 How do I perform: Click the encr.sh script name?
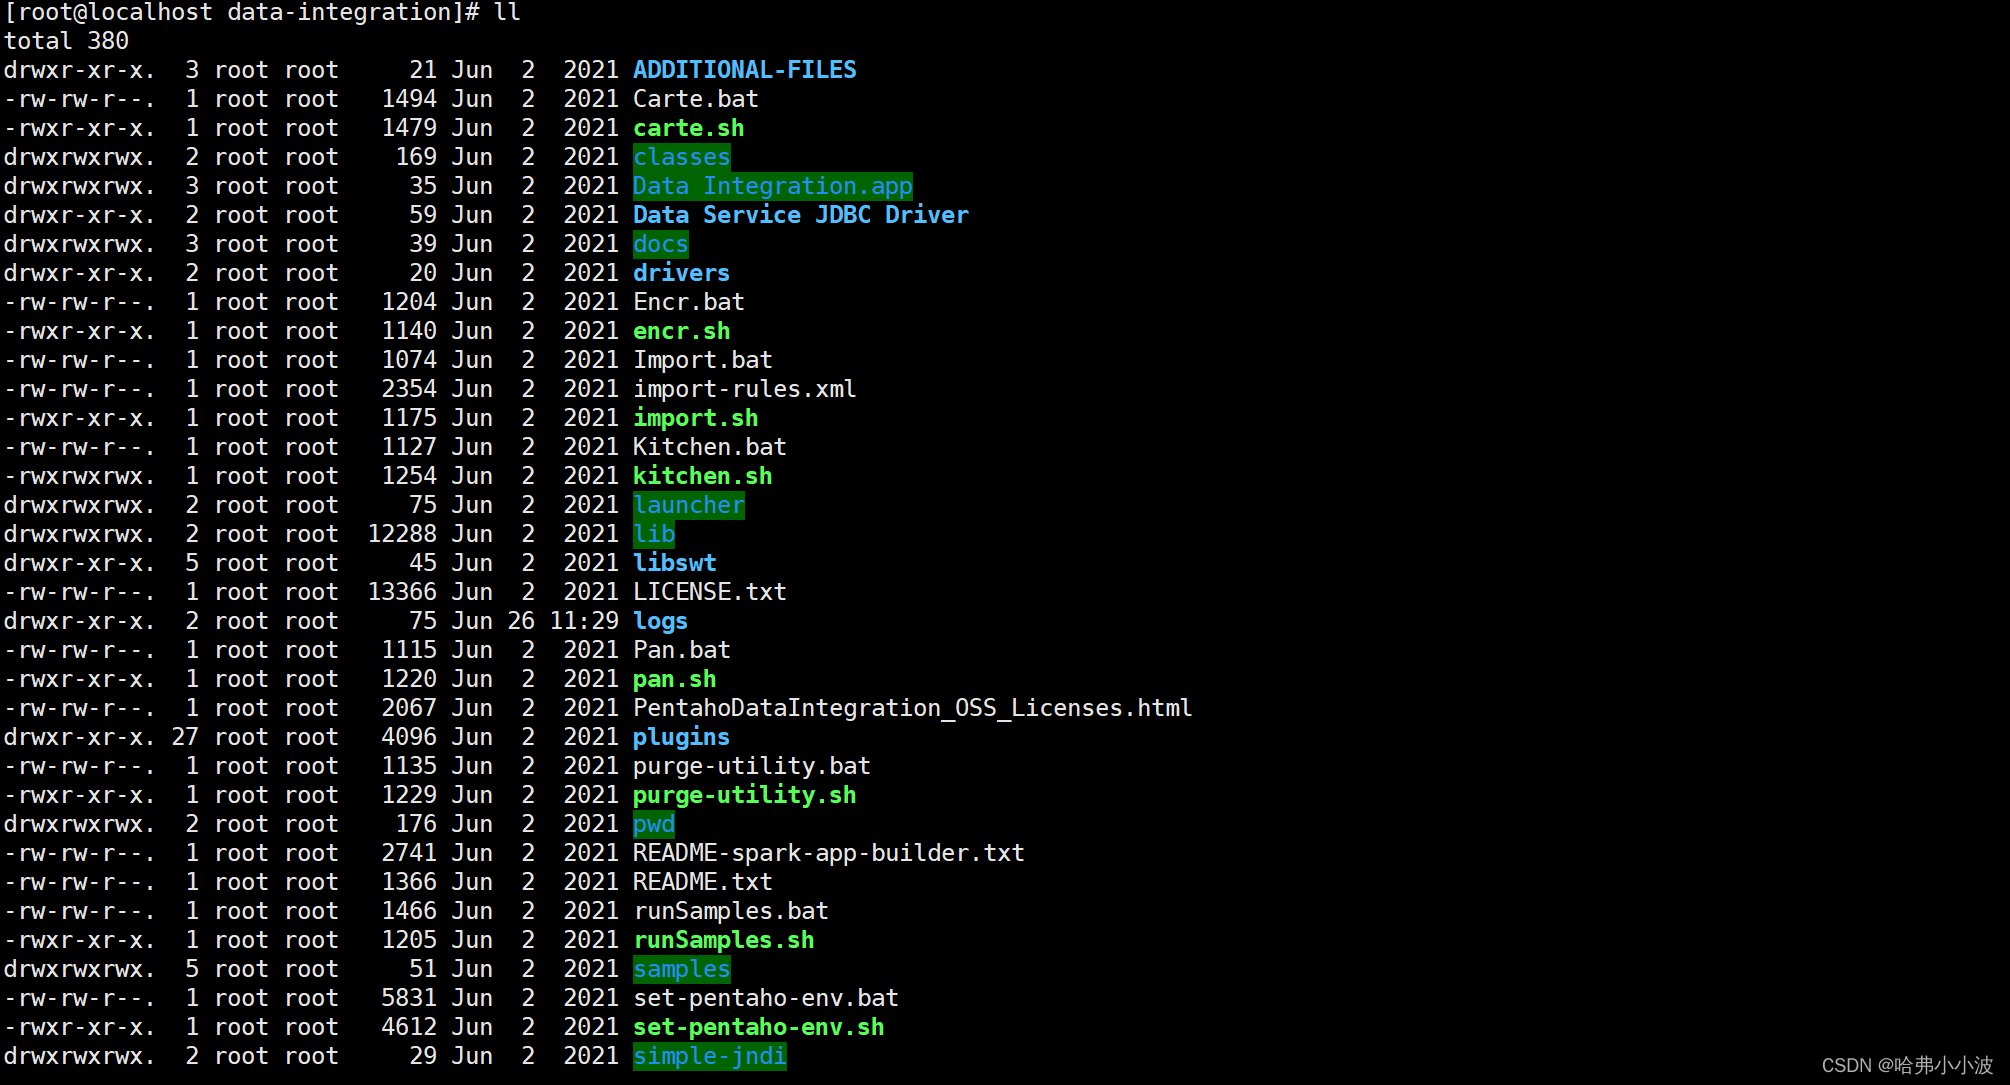(x=681, y=330)
